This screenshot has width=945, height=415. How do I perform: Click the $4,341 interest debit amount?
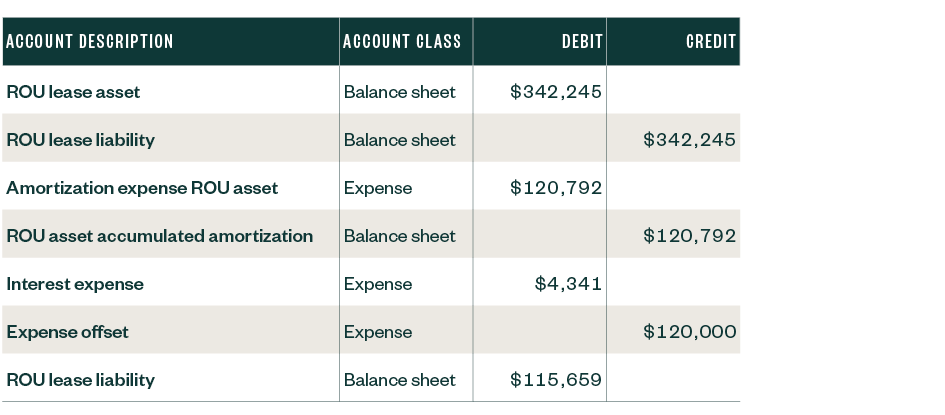coord(568,284)
